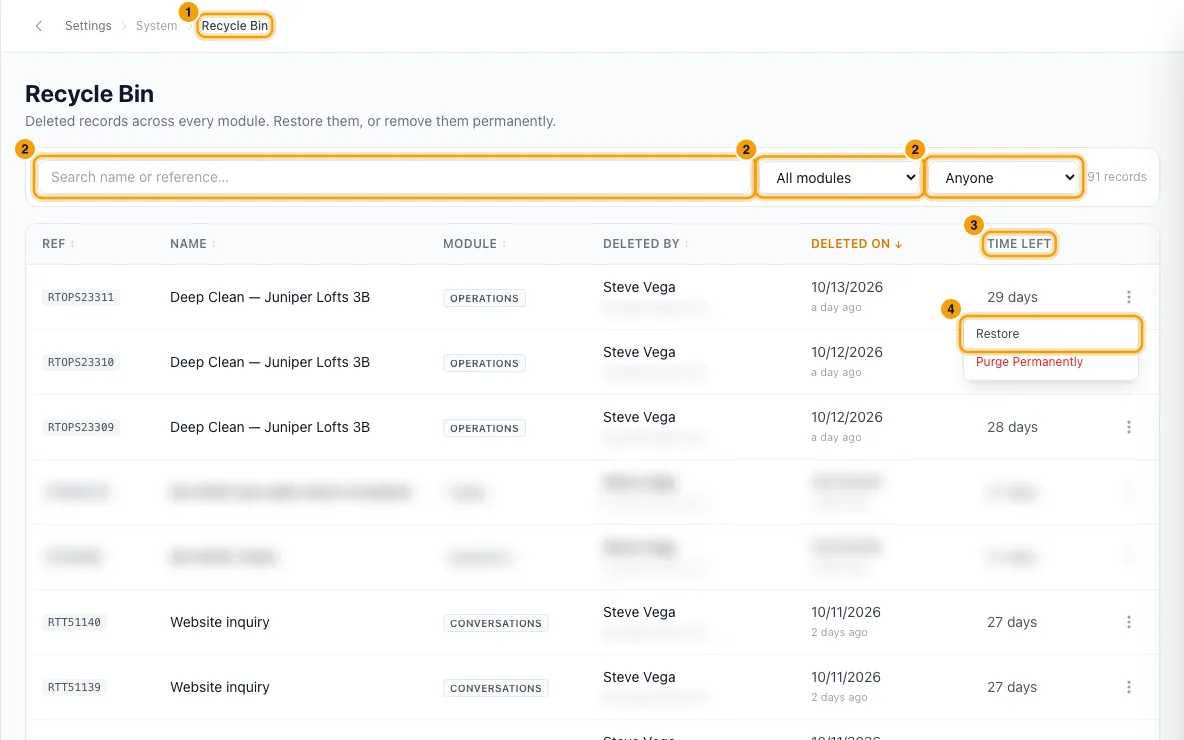The image size is (1184, 740).
Task: Open Deep Clean record in row RTOPS23309
Action: (x=270, y=427)
